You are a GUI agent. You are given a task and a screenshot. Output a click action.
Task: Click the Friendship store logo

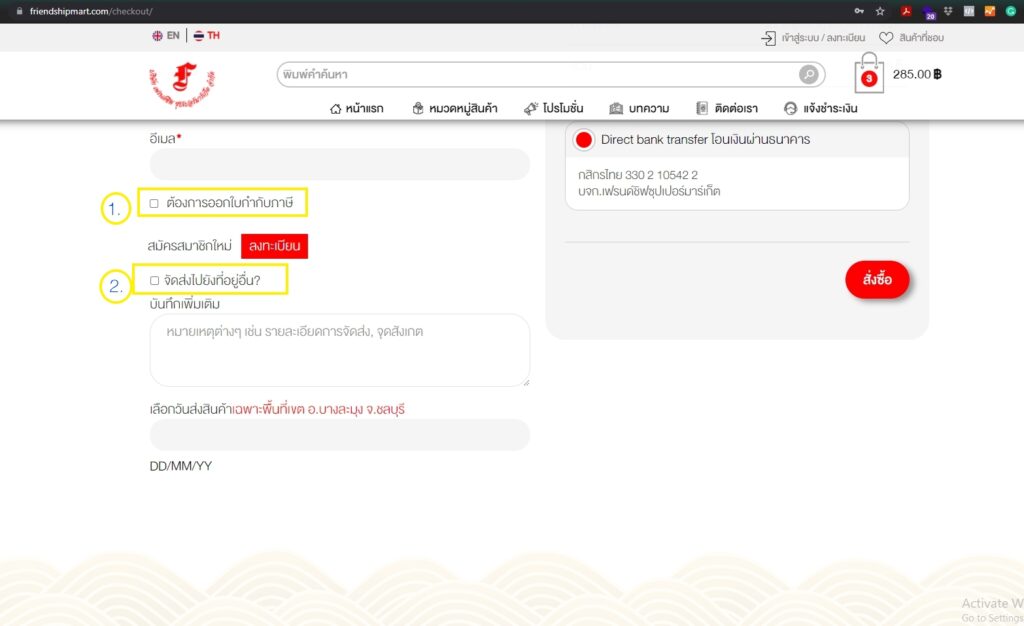tap(181, 85)
